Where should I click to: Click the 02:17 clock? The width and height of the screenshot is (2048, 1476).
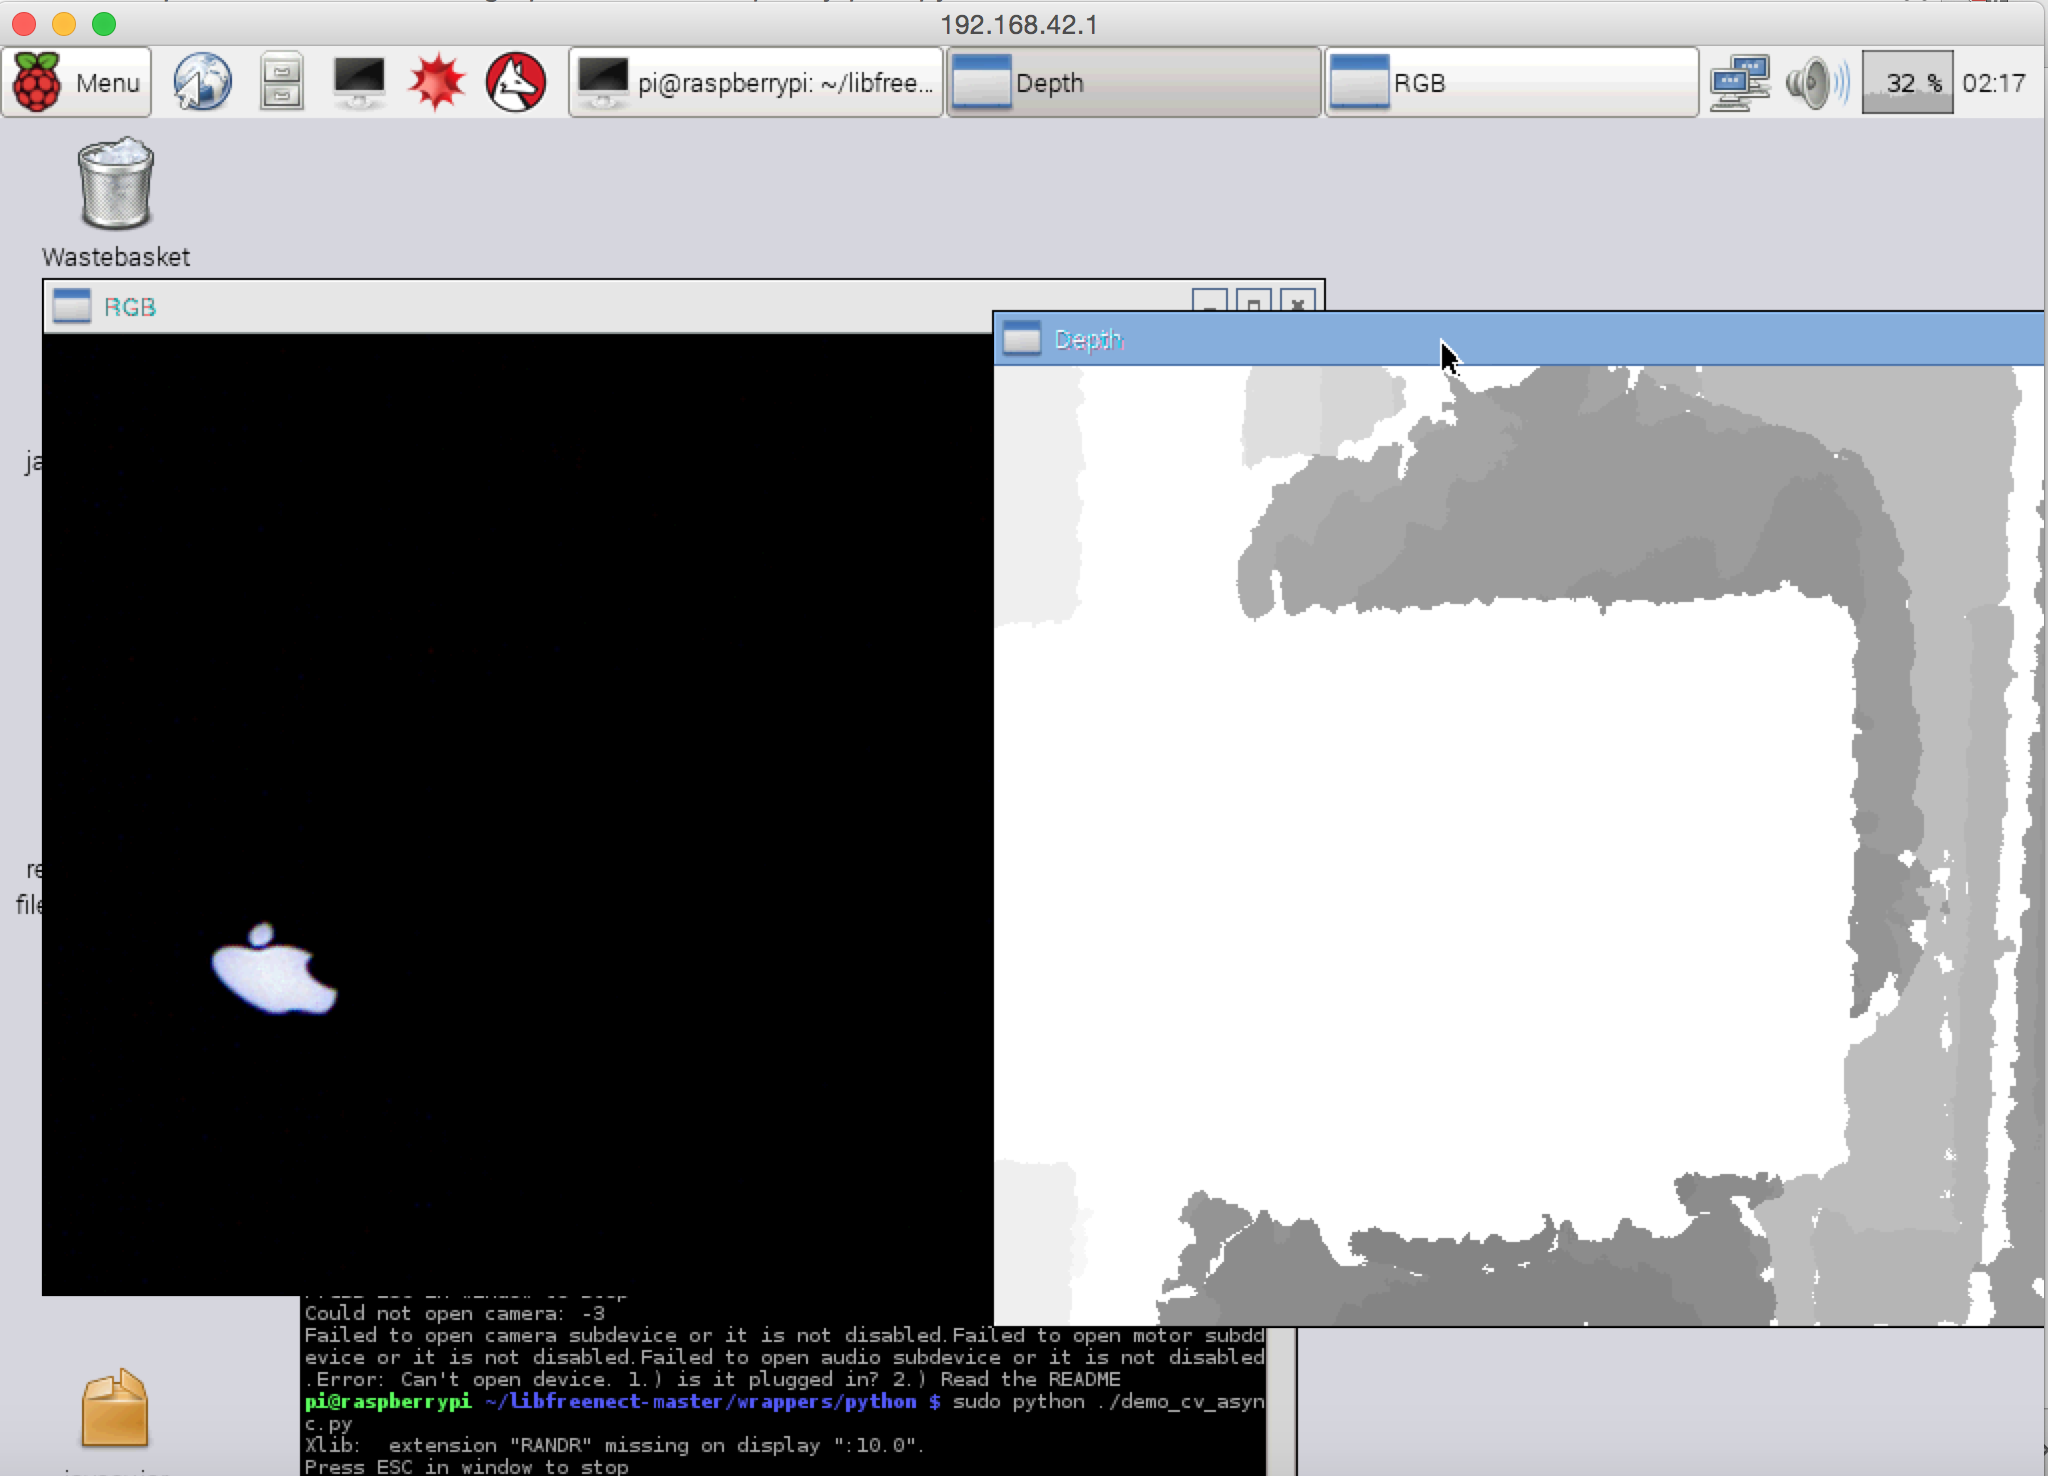[1993, 82]
